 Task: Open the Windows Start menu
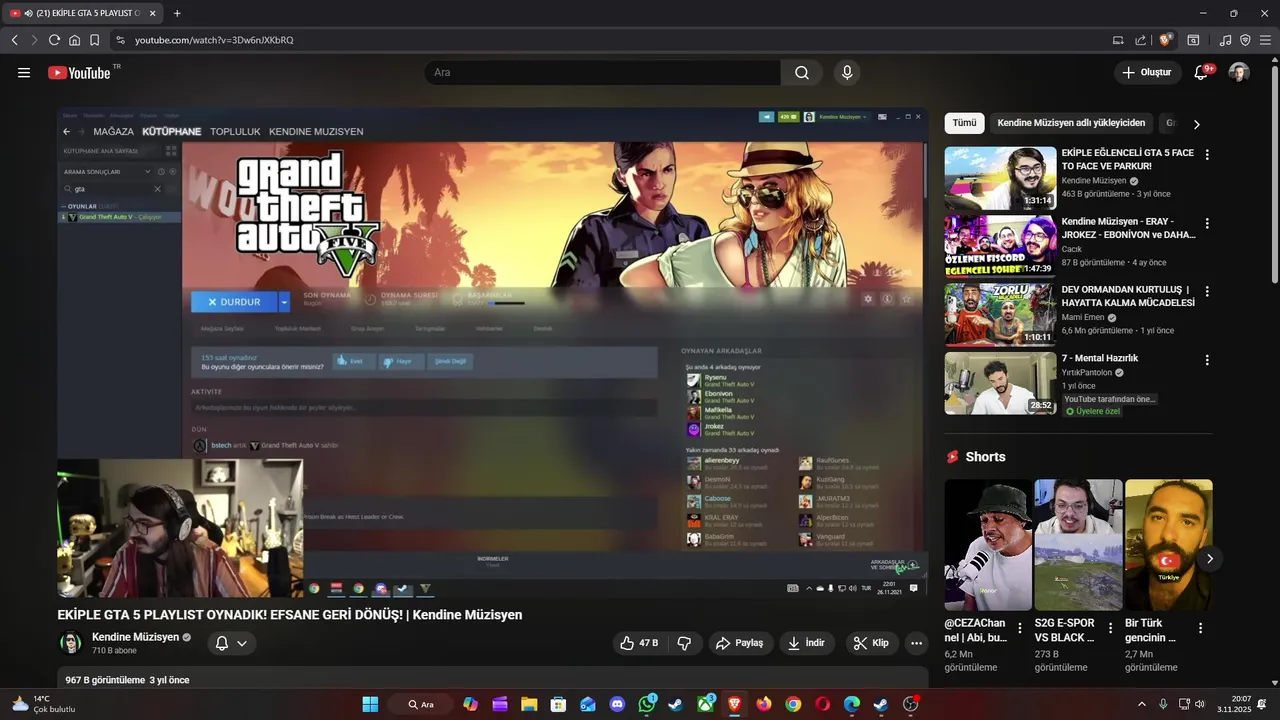tap(370, 704)
